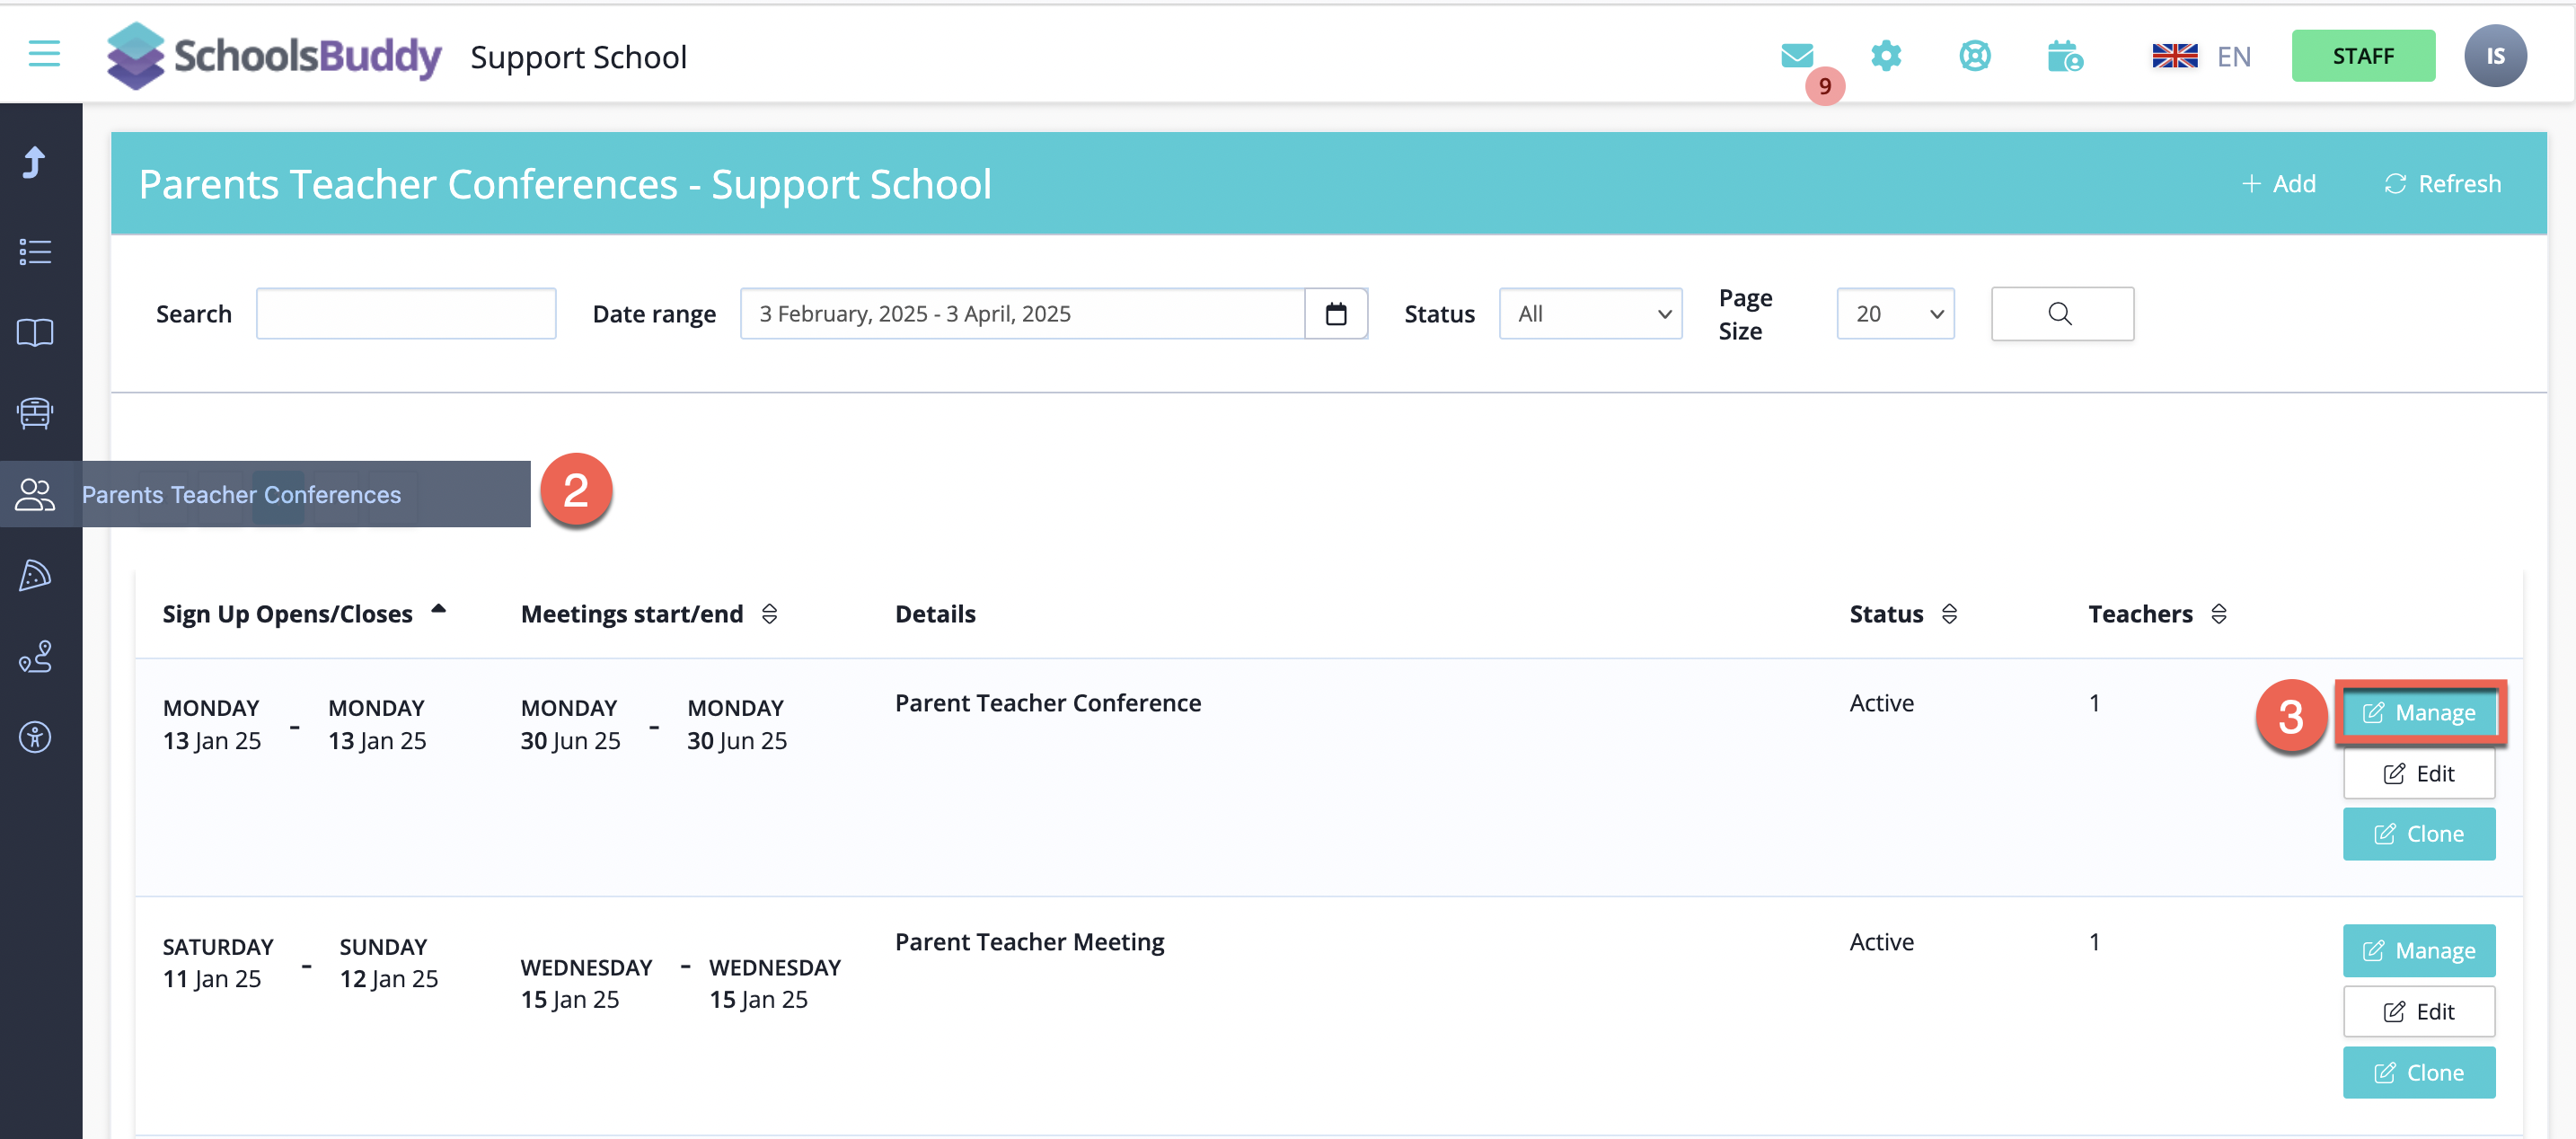
Task: Manage the Parent Teacher Meeting row
Action: click(2418, 951)
